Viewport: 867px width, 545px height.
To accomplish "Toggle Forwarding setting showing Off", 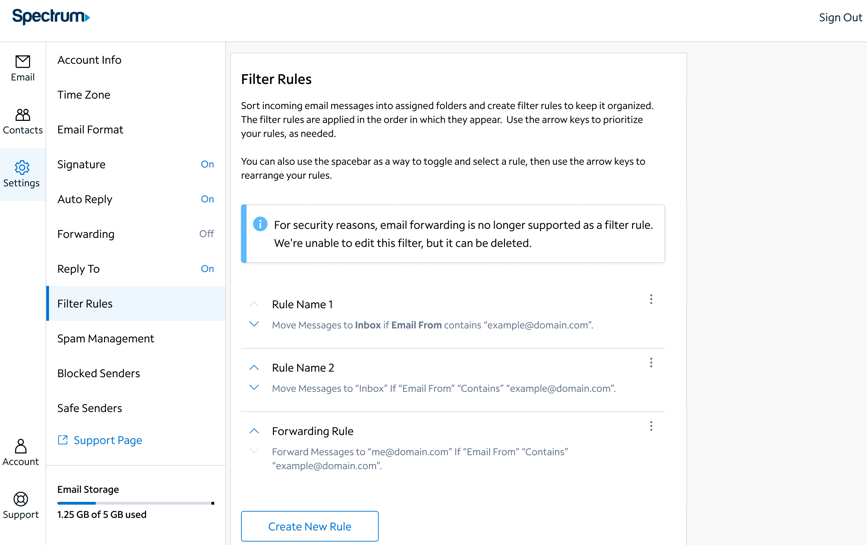I will tap(206, 234).
